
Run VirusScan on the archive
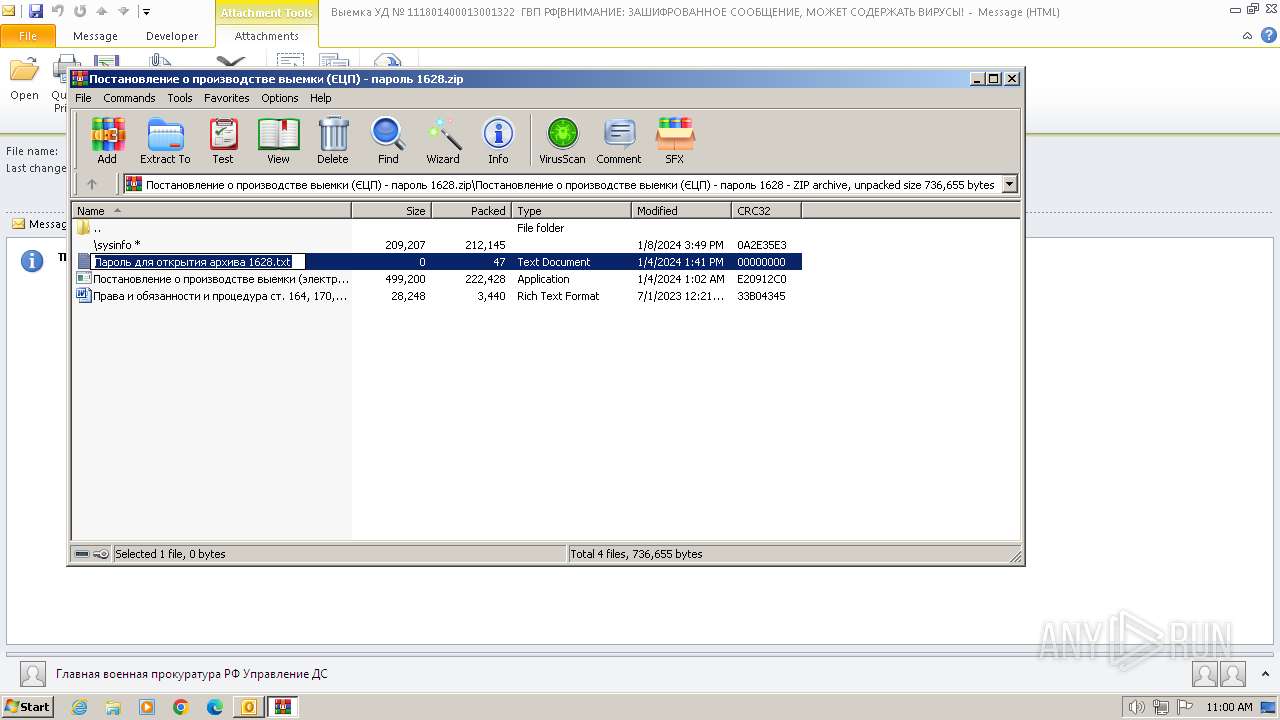pos(562,141)
